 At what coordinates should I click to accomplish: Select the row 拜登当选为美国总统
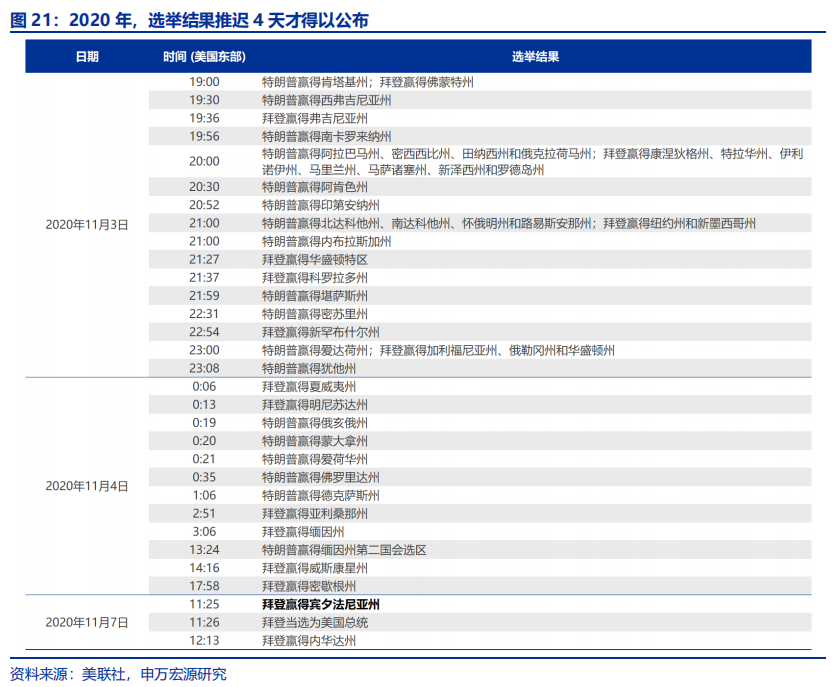[480, 622]
